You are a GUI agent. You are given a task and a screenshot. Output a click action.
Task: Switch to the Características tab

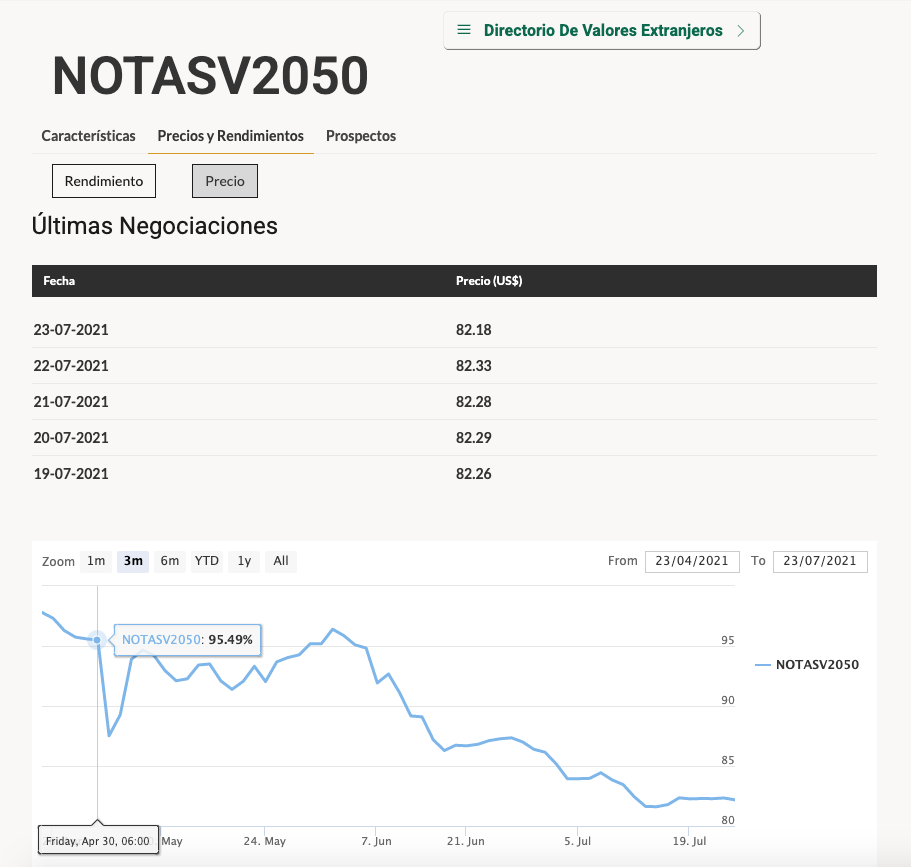click(x=88, y=136)
